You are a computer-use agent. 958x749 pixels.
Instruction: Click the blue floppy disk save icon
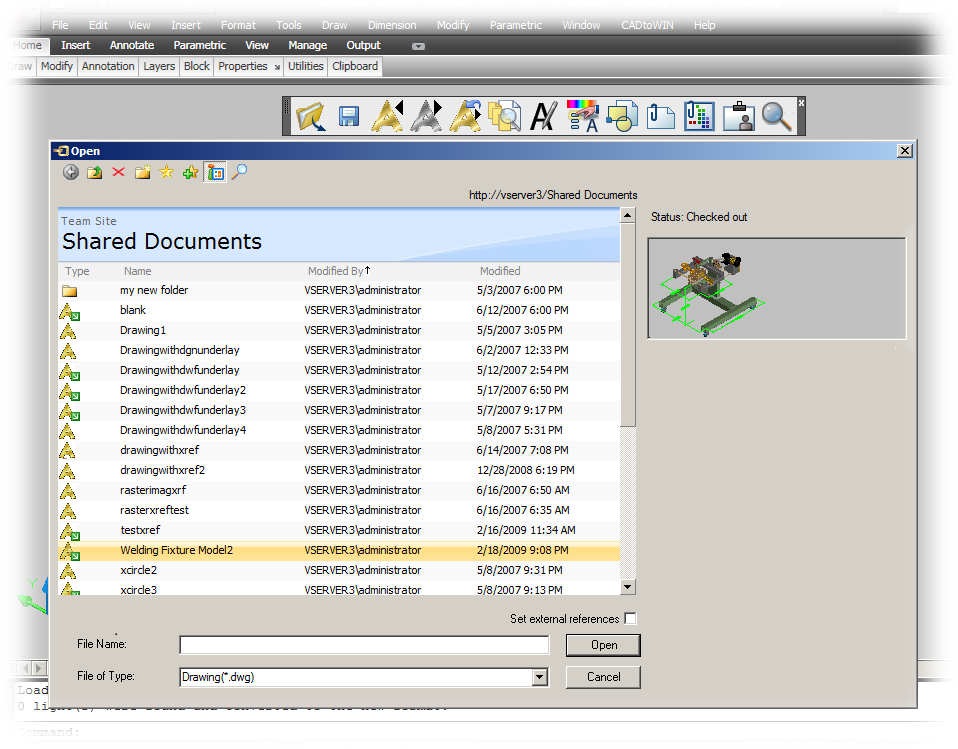click(x=349, y=116)
